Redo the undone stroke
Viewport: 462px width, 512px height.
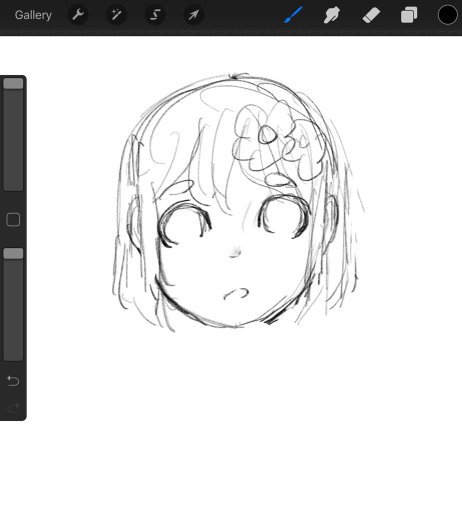(13, 408)
